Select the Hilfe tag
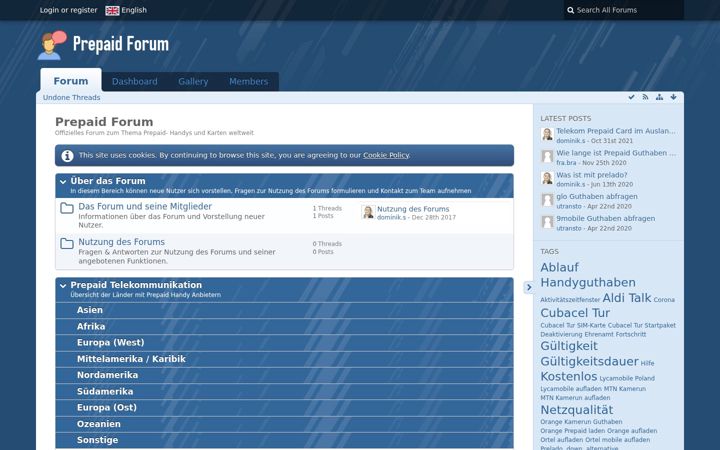Screen dimensions: 720x450 coord(647,363)
